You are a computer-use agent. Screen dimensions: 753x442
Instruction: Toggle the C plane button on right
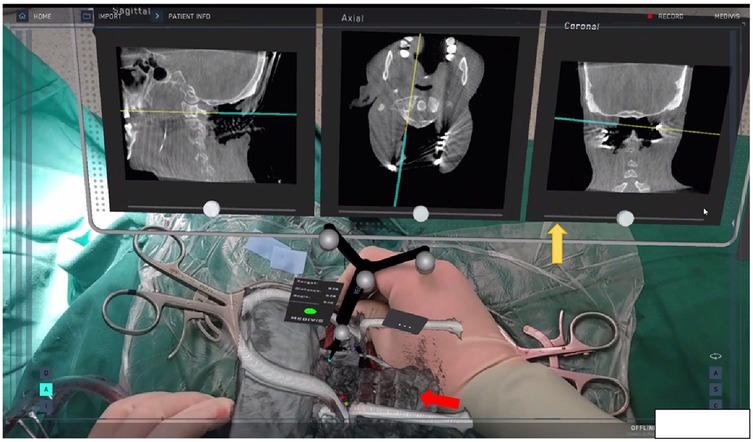[716, 405]
